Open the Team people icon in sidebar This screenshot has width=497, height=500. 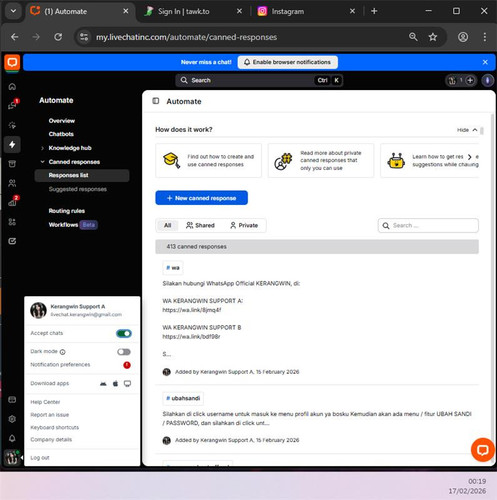click(x=12, y=183)
